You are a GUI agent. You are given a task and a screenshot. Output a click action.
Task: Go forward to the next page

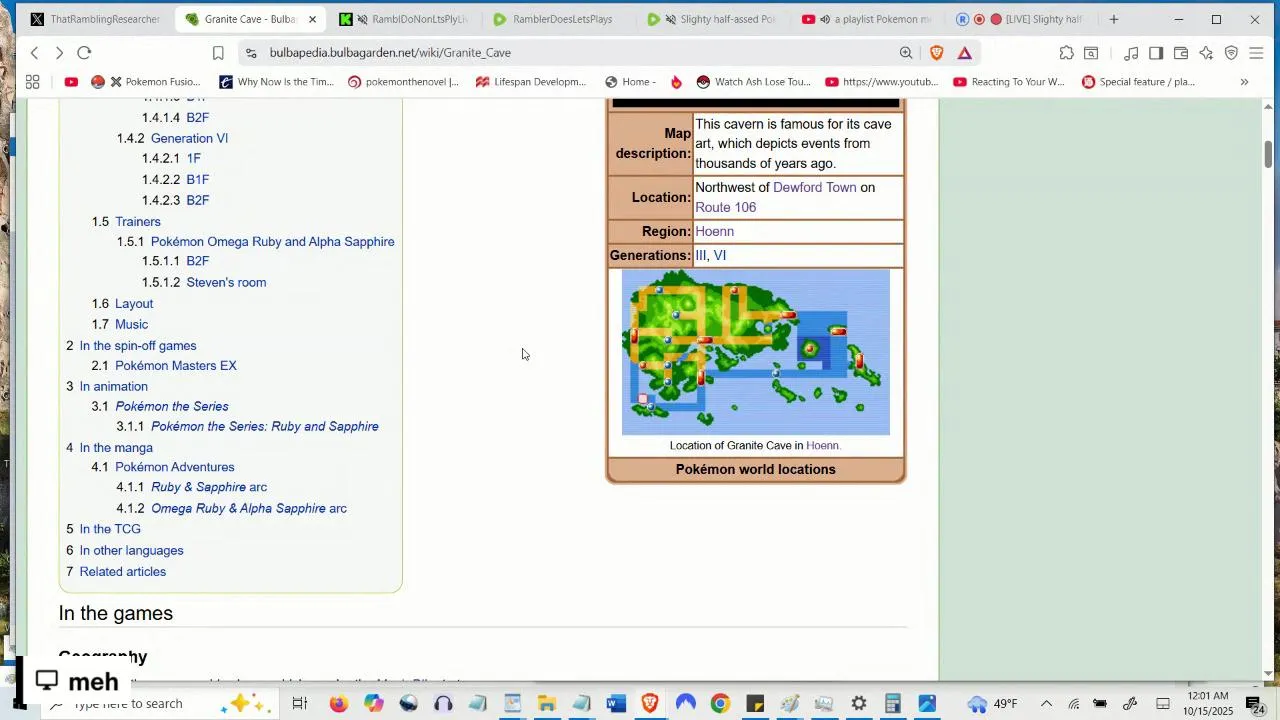point(59,53)
